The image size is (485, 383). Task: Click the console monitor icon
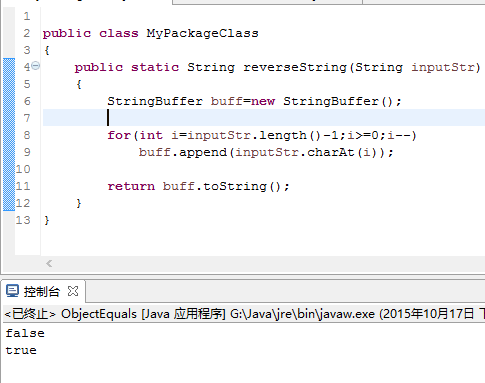[x=13, y=291]
